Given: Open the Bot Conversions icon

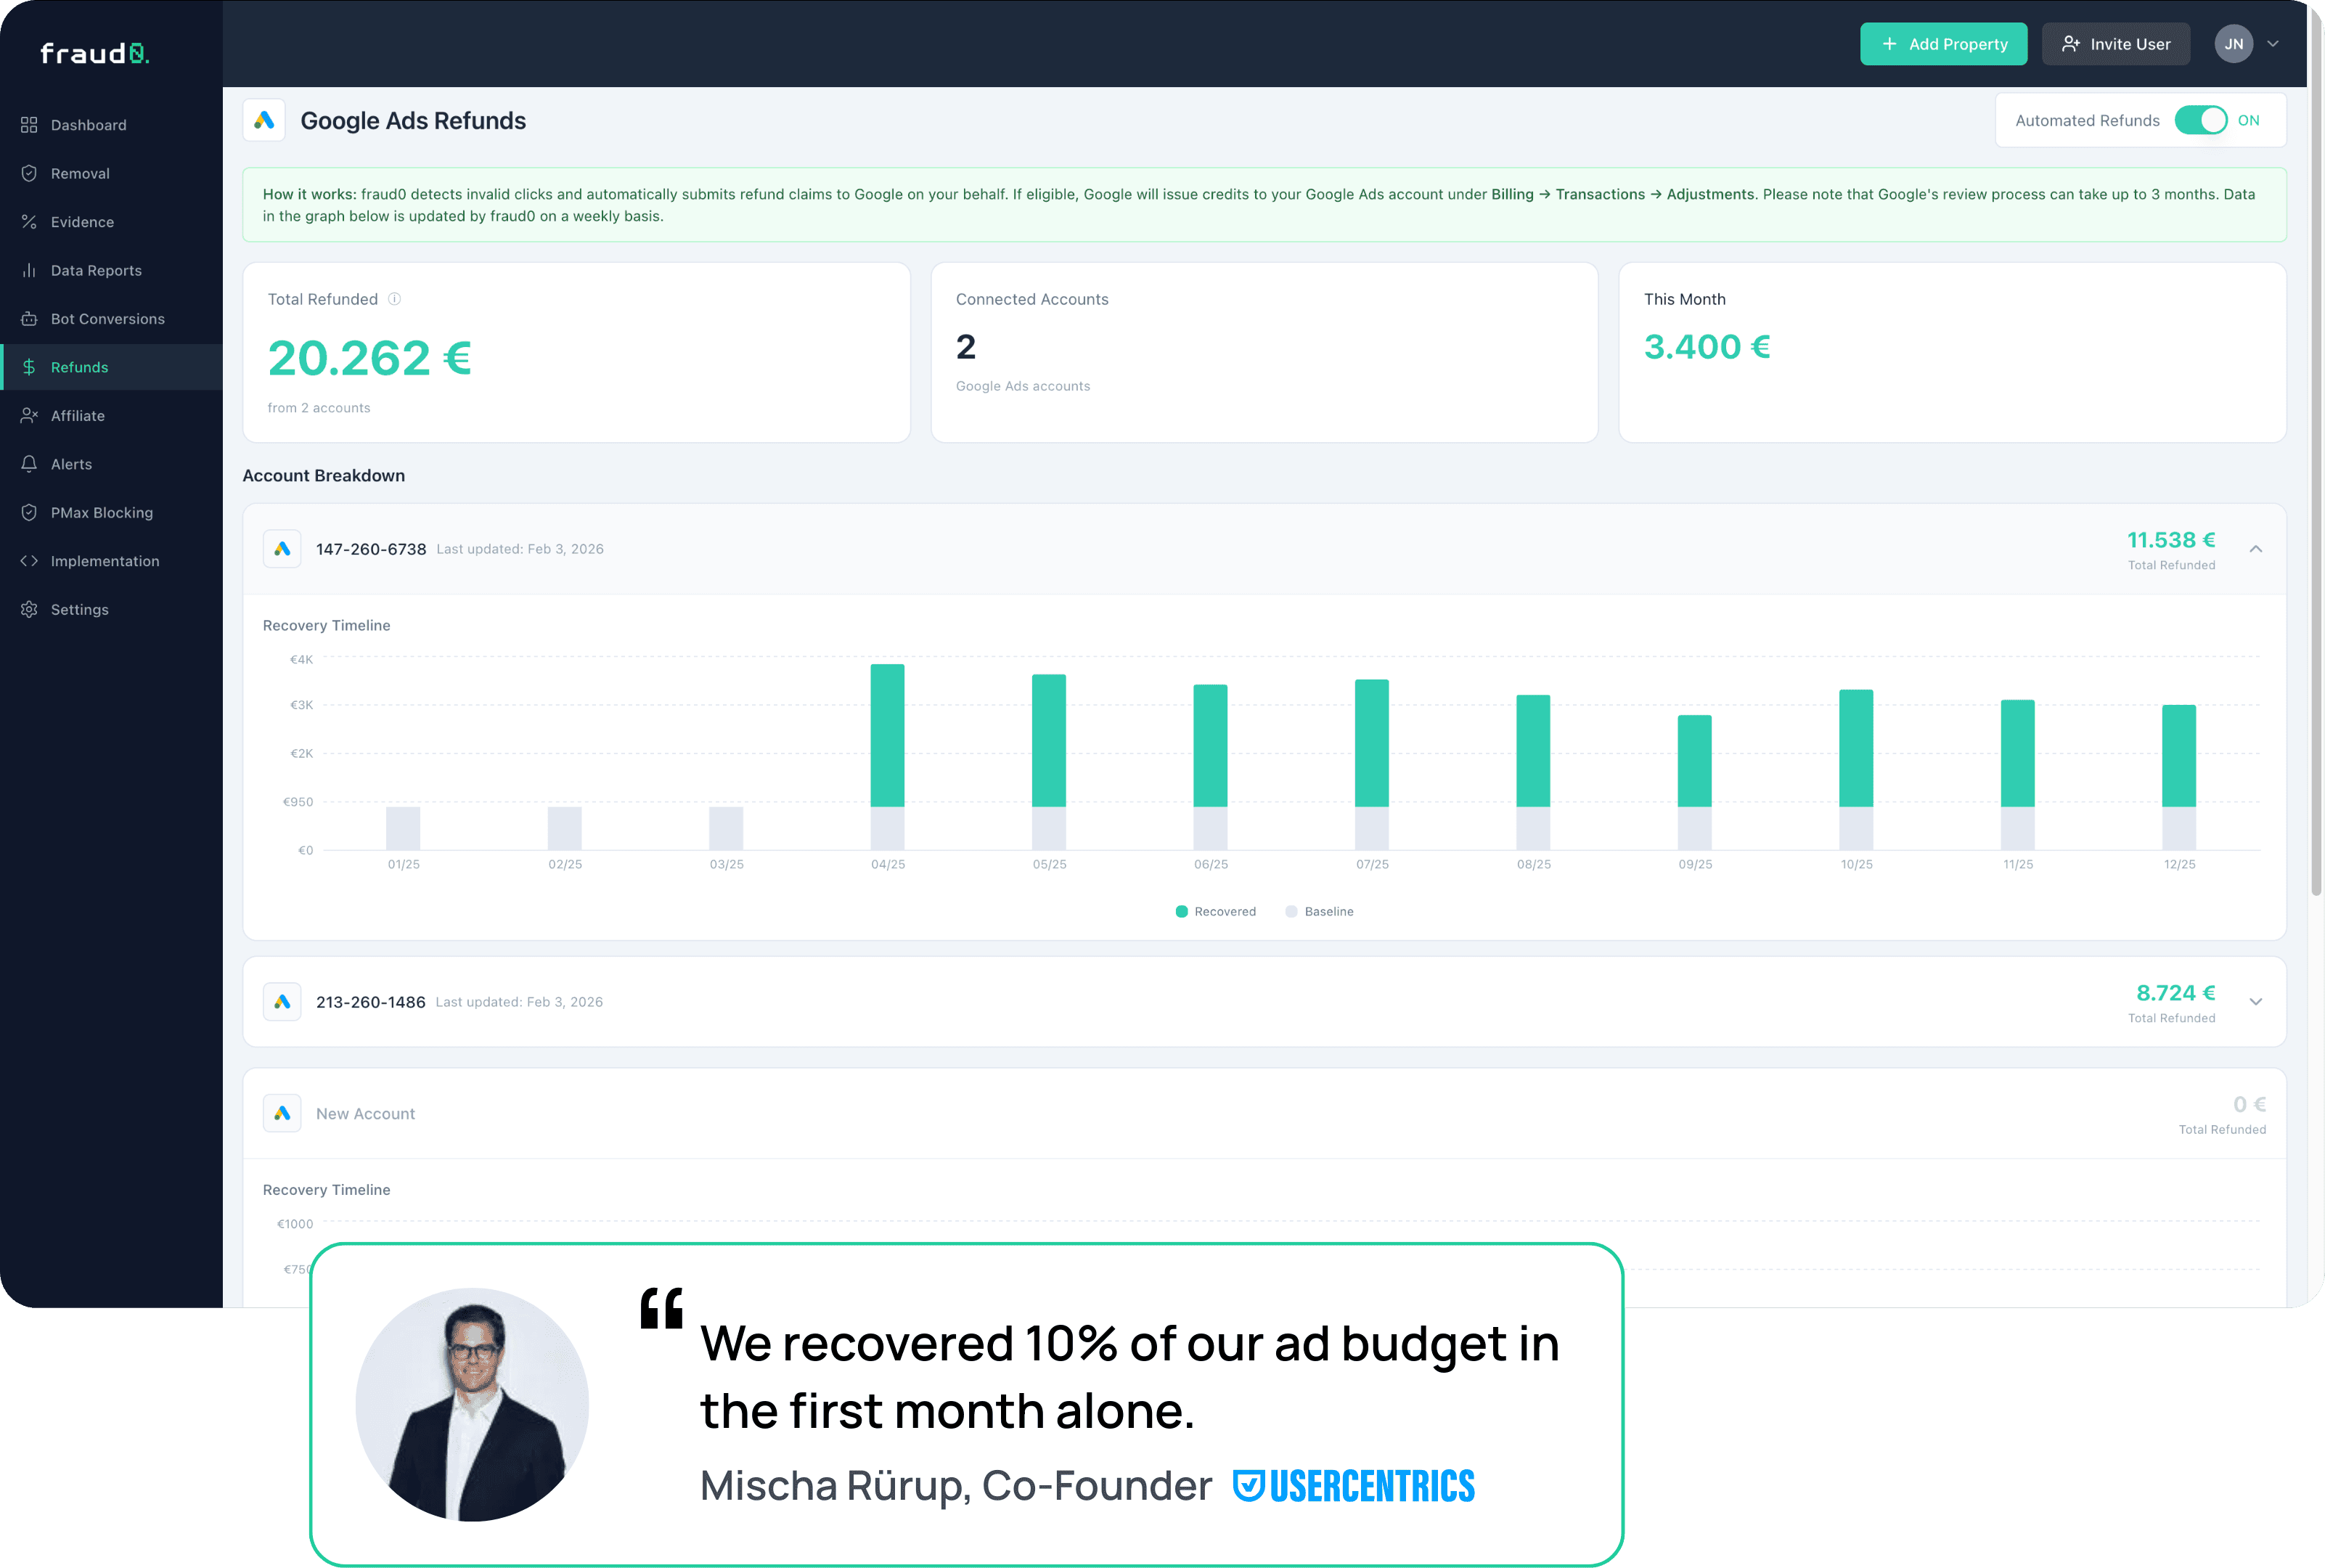Looking at the screenshot, I should 30,318.
